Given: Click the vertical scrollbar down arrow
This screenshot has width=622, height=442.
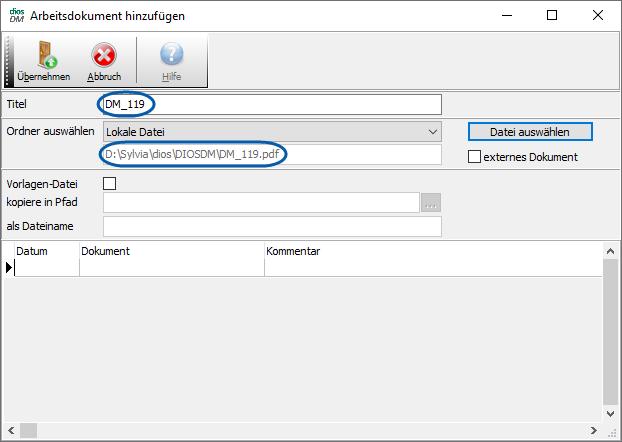Looking at the screenshot, I should point(610,413).
